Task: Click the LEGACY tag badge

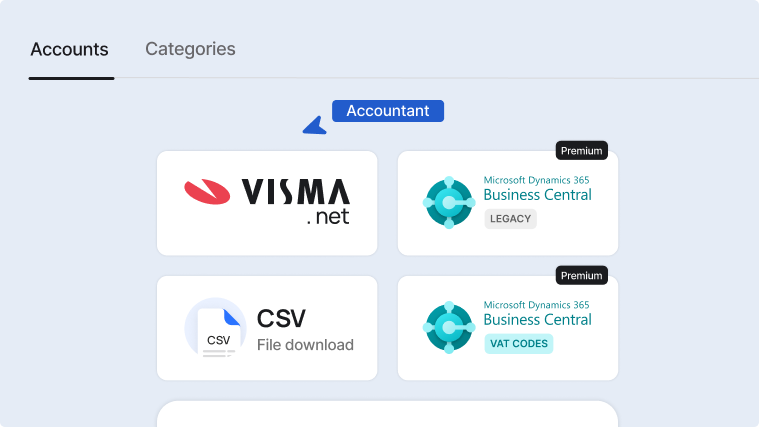Action: [511, 219]
